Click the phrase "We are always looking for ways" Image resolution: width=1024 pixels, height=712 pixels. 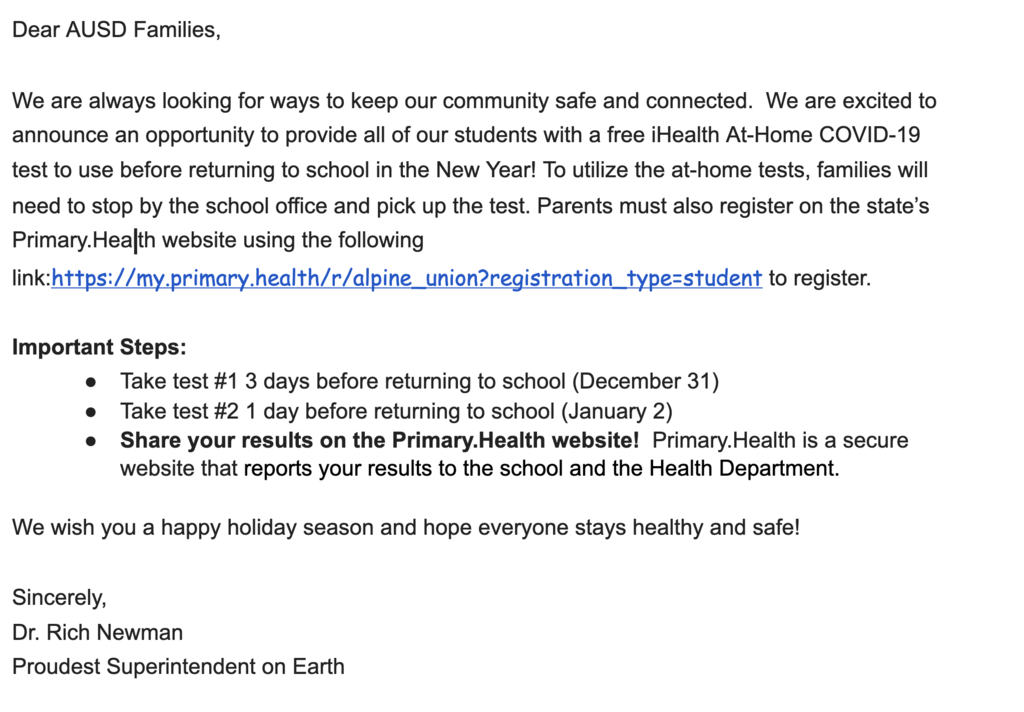point(153,101)
